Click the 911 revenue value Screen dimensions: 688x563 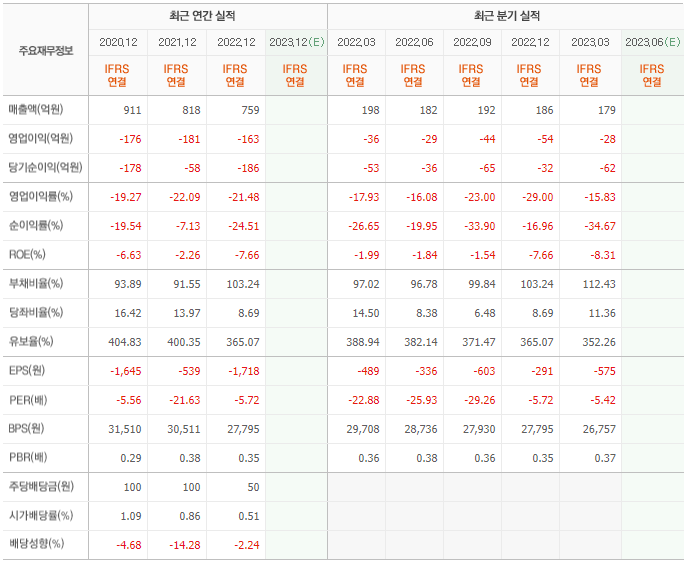pos(132,110)
